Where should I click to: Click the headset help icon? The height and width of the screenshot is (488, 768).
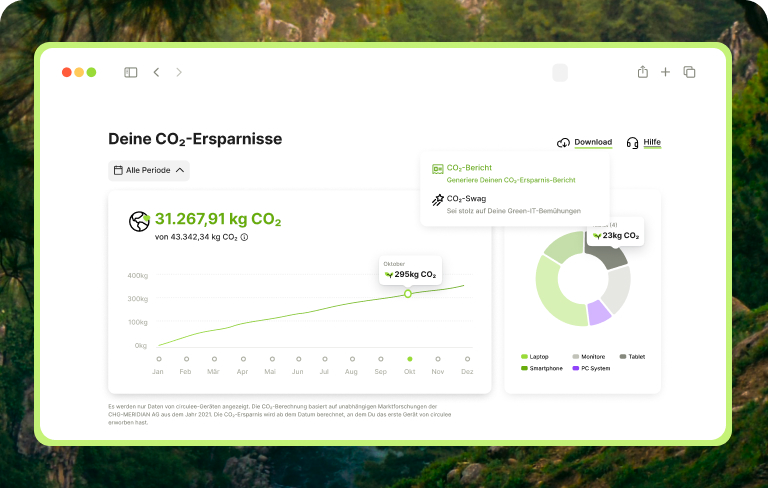pyautogui.click(x=632, y=143)
